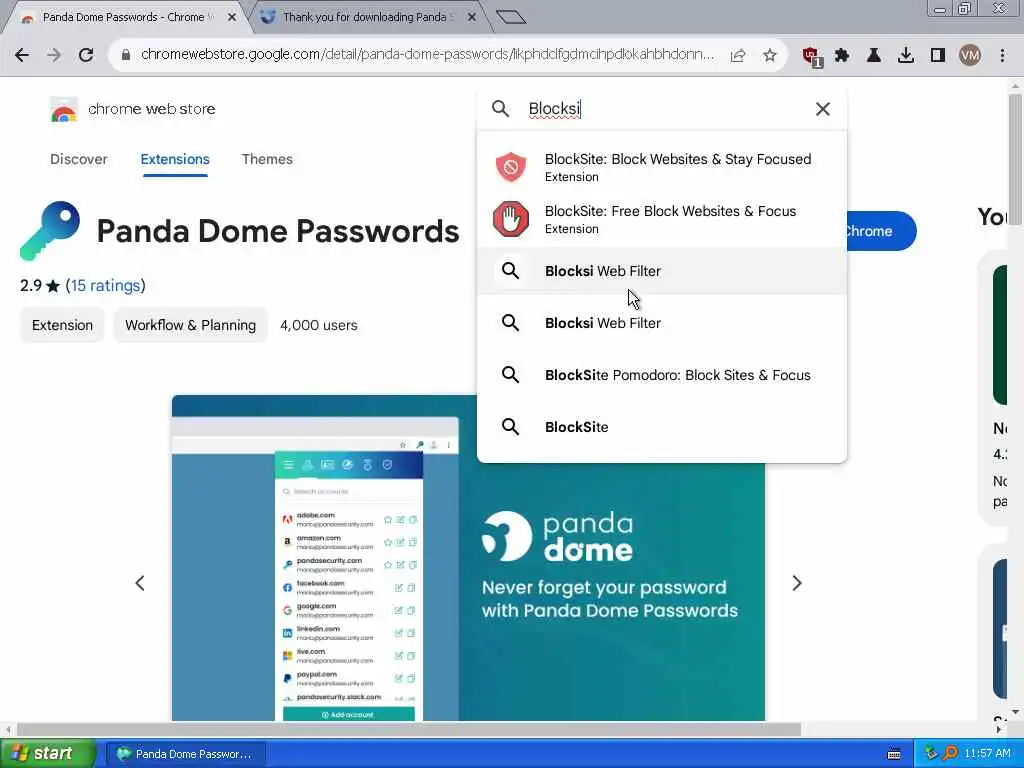Click the Extension category chip
The image size is (1024, 768).
click(x=63, y=325)
